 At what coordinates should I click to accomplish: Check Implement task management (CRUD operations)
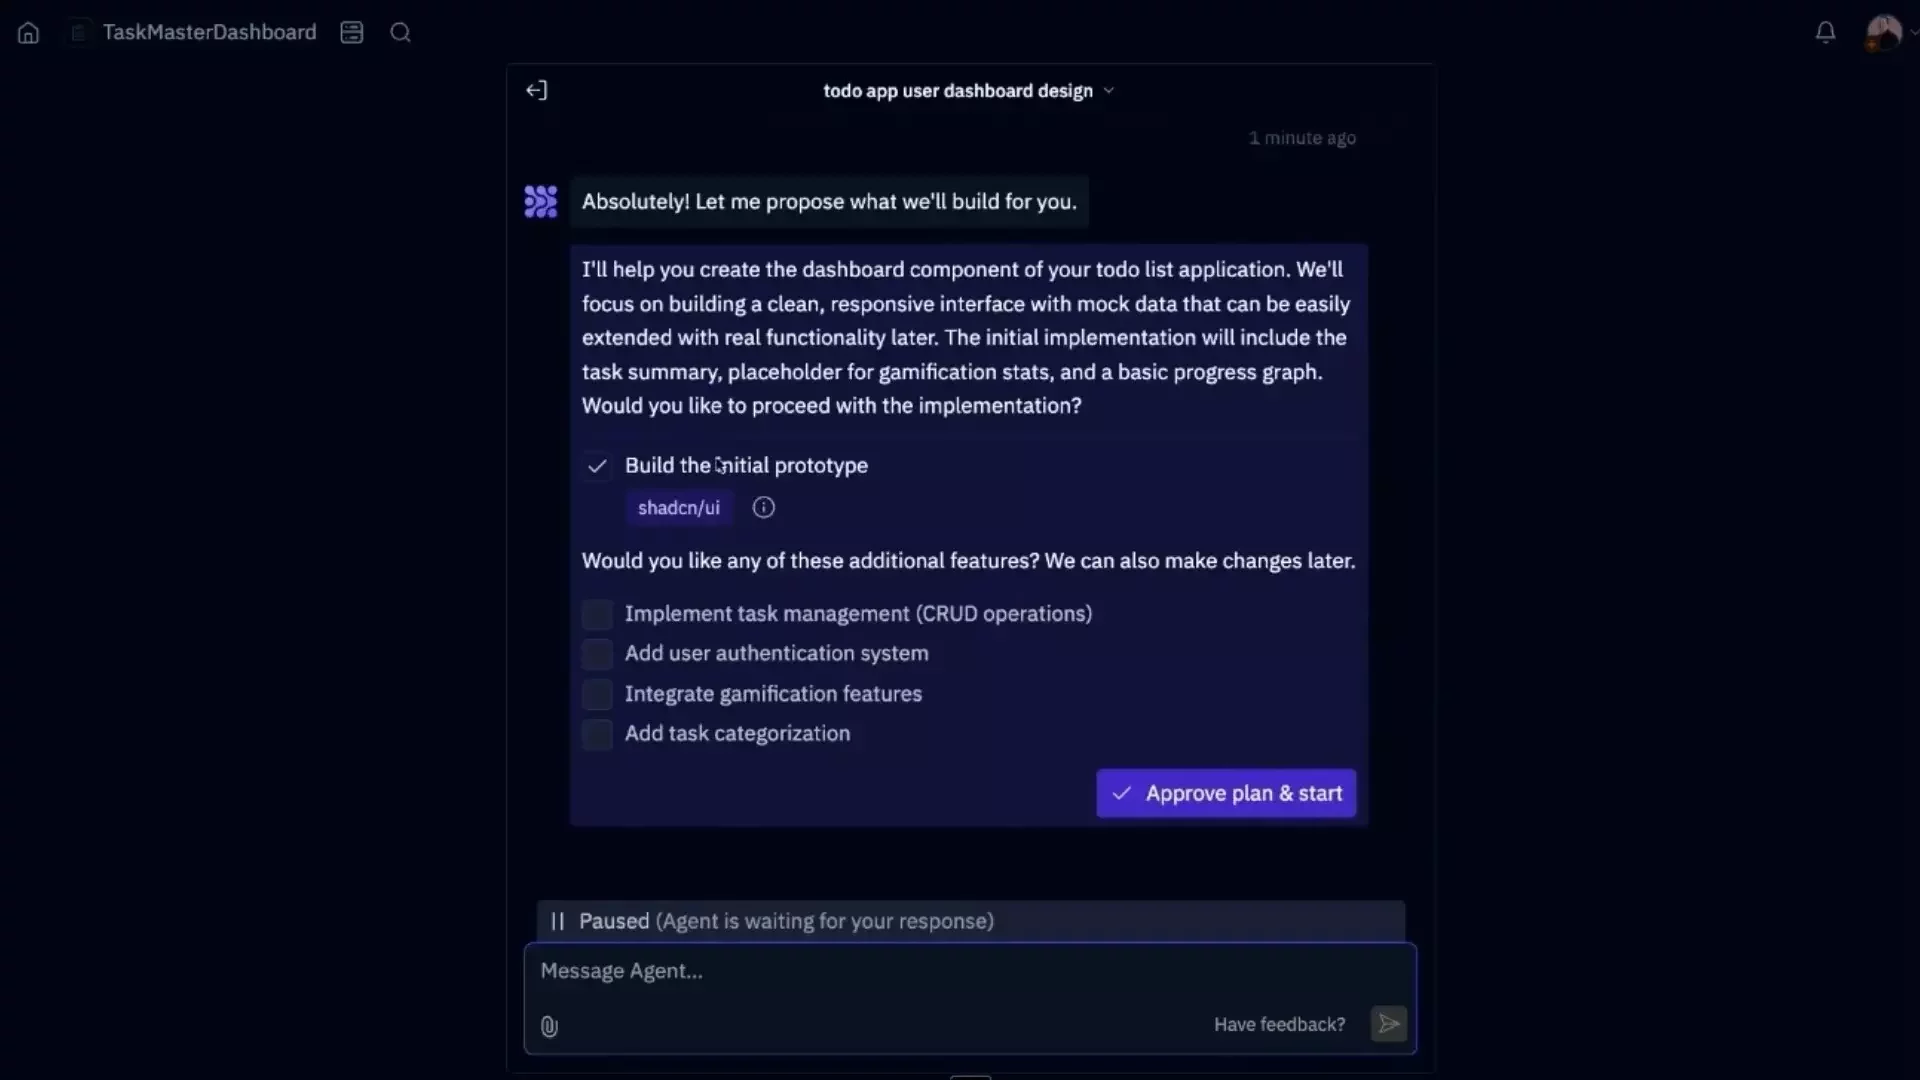click(597, 614)
